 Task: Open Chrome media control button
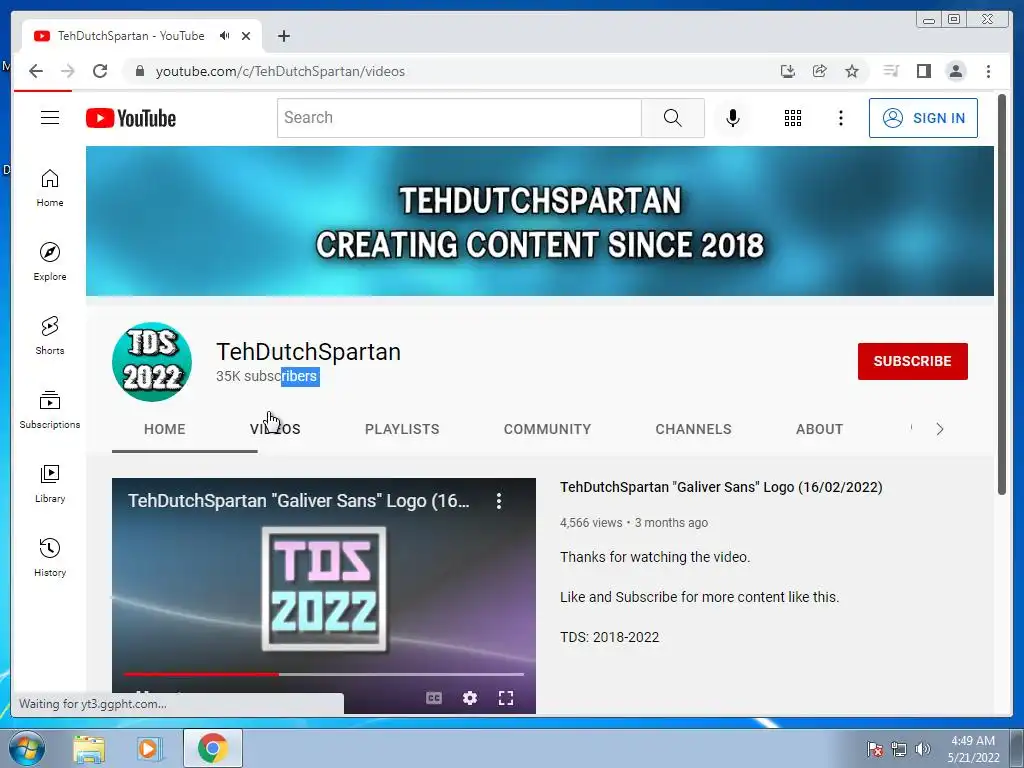(x=891, y=71)
